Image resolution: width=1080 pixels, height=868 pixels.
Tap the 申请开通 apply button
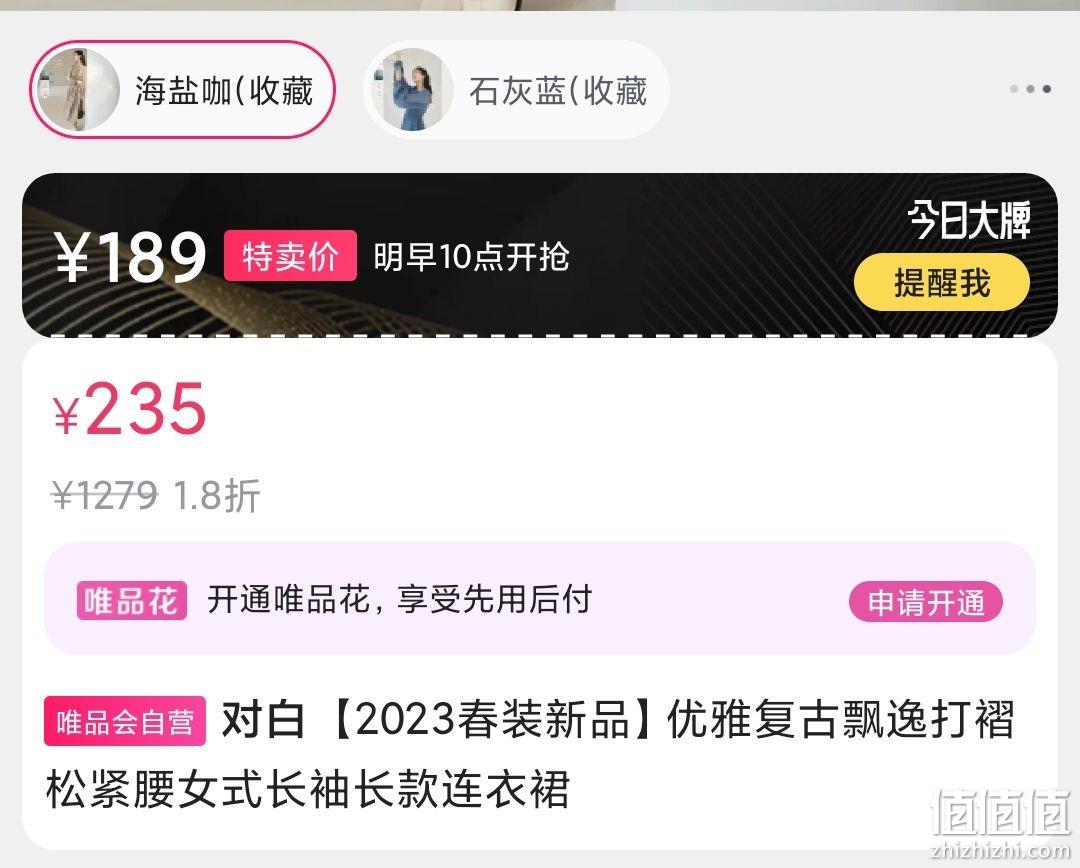point(926,602)
